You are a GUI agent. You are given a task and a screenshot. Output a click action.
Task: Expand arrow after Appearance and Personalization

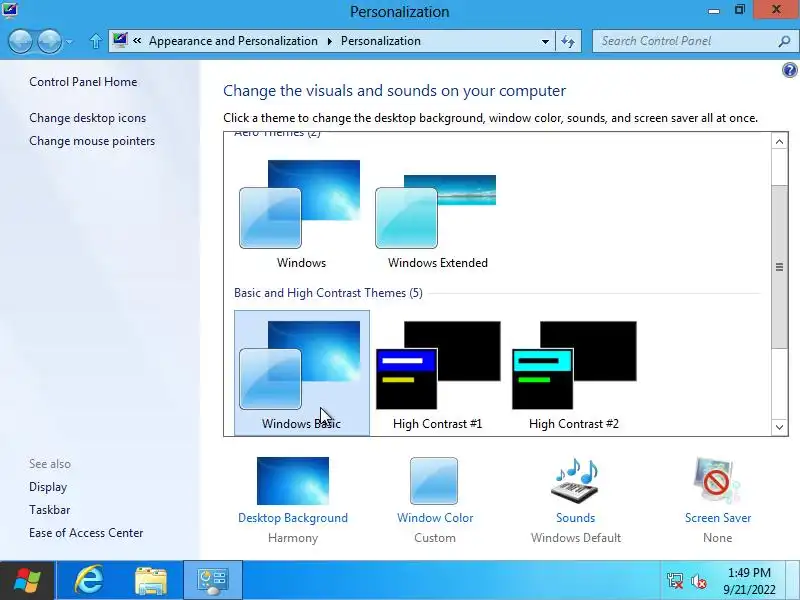click(330, 41)
